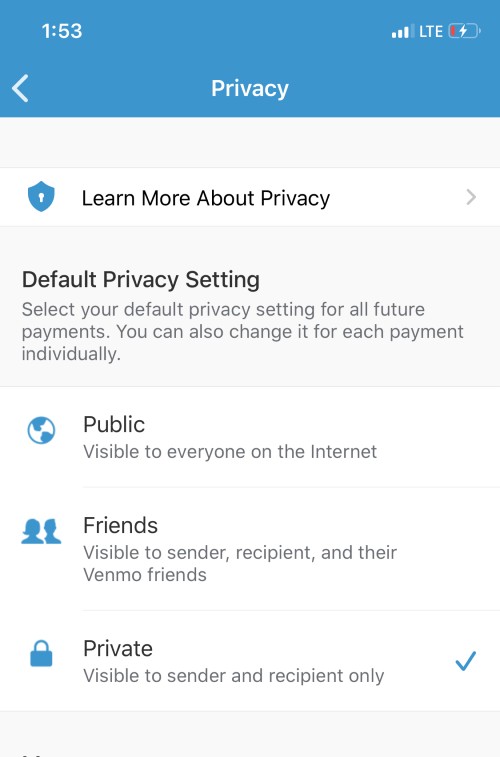Tap 'Visible to sender and recipient only' text

(x=234, y=675)
